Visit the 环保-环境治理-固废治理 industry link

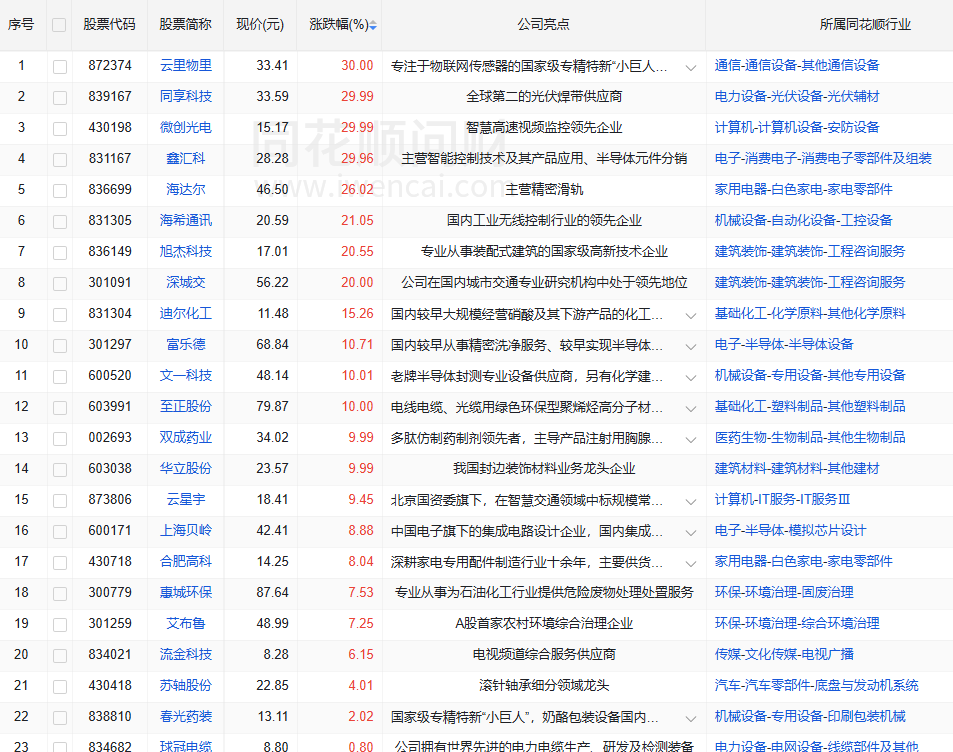coord(784,592)
